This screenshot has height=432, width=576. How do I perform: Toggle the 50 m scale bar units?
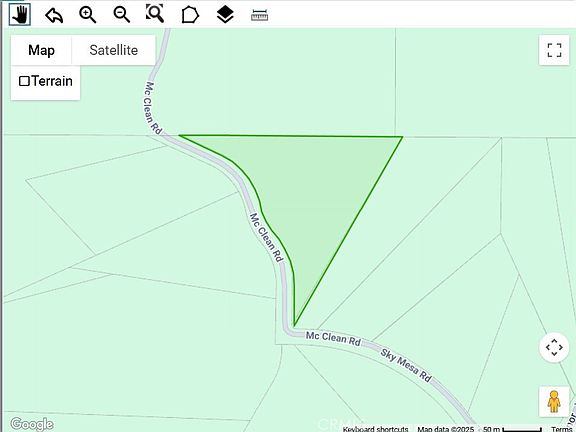pos(512,429)
